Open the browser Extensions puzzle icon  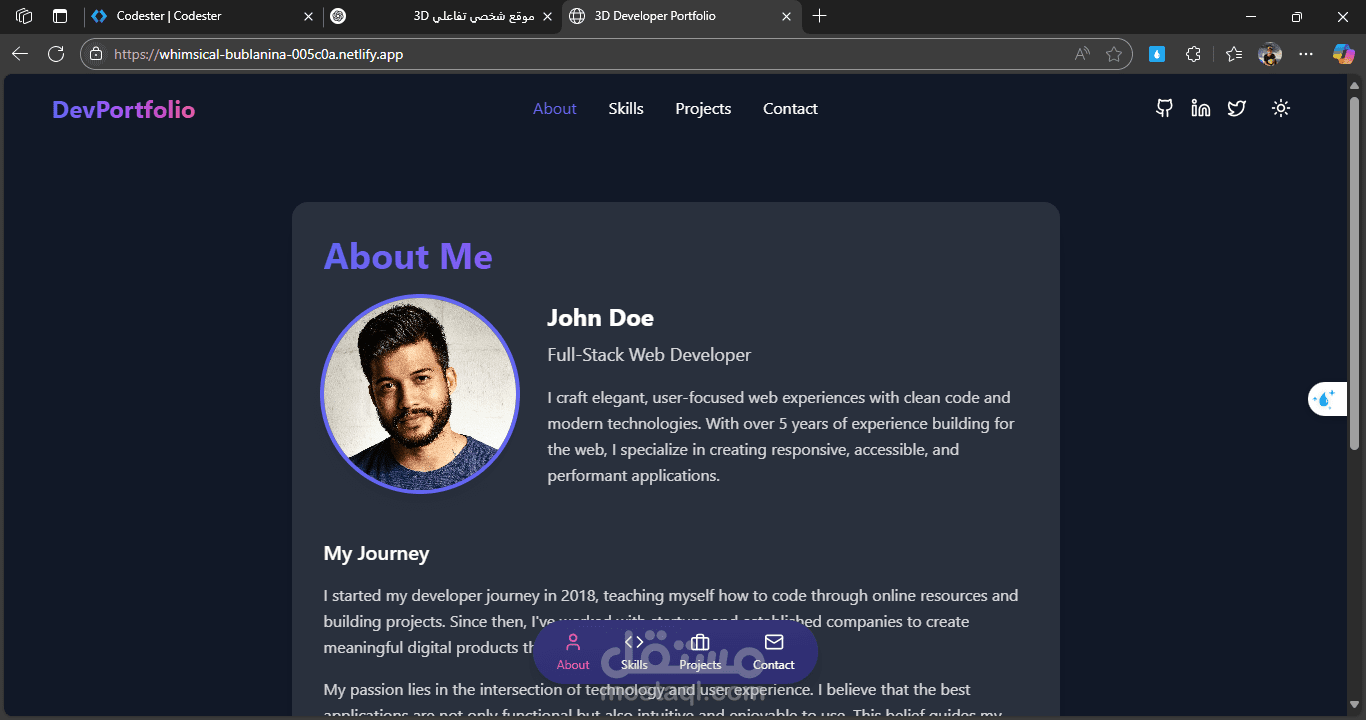pos(1194,54)
